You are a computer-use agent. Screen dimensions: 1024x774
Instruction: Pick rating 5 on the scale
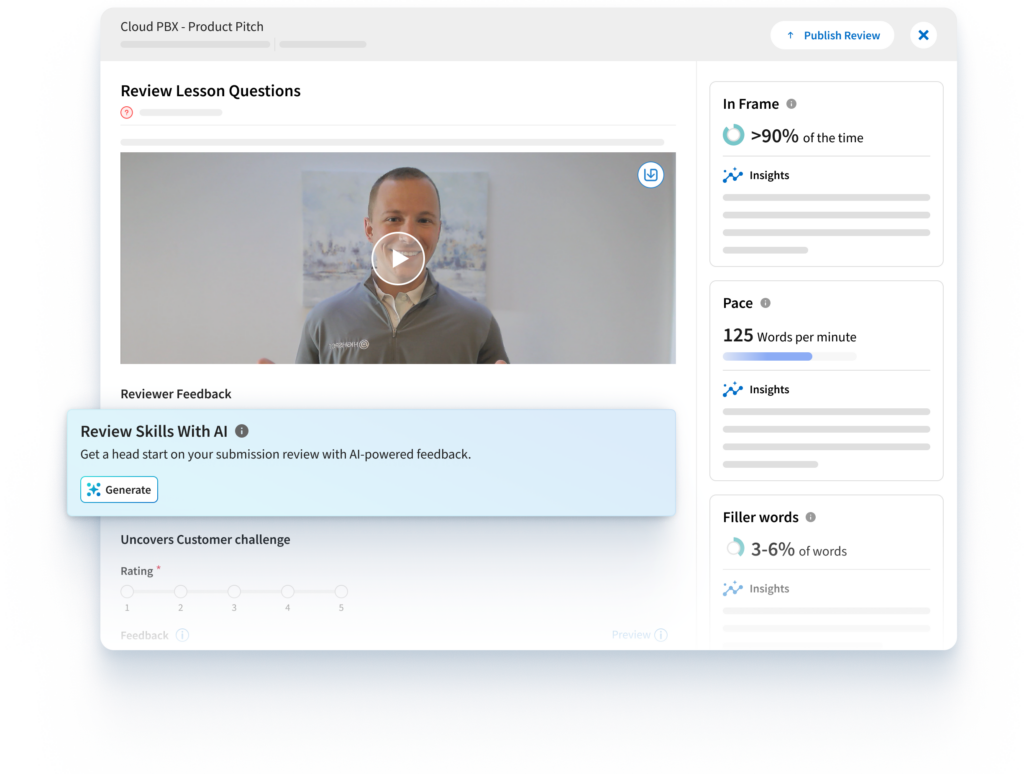341,590
